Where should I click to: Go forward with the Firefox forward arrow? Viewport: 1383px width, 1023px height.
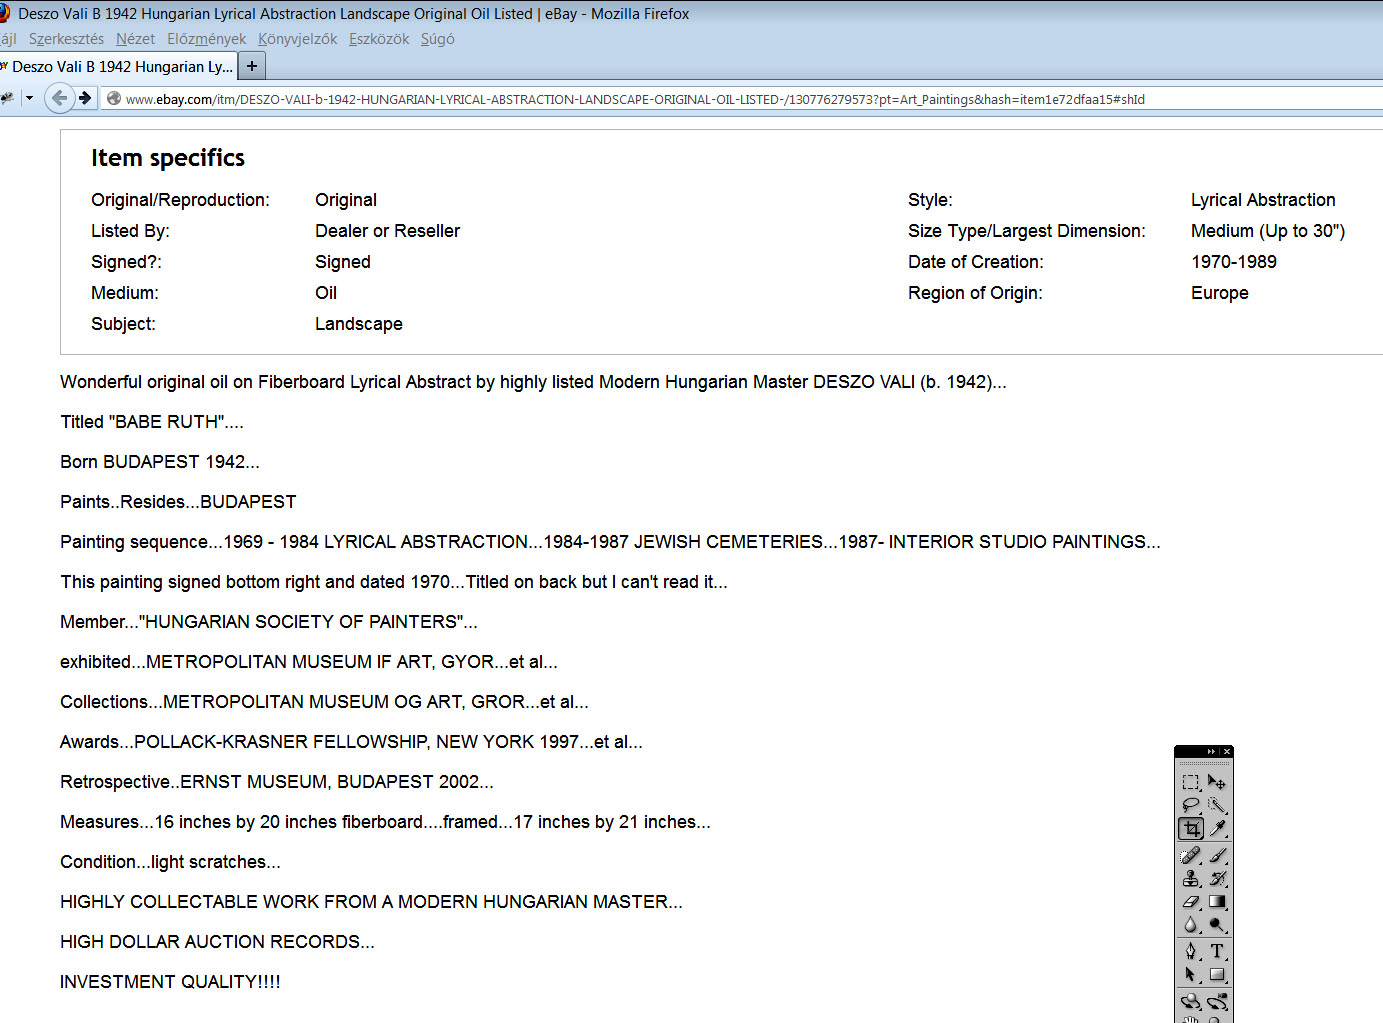(x=85, y=98)
